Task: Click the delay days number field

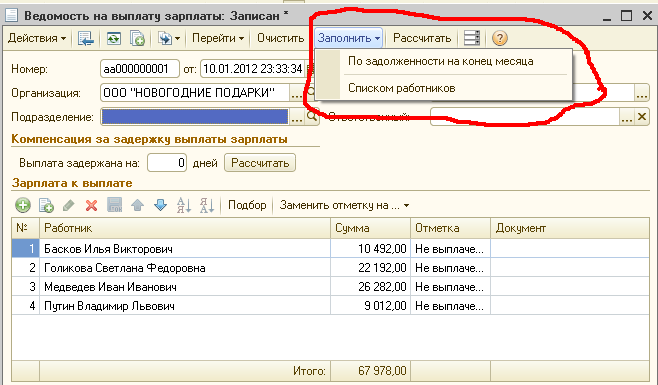Action: point(167,163)
